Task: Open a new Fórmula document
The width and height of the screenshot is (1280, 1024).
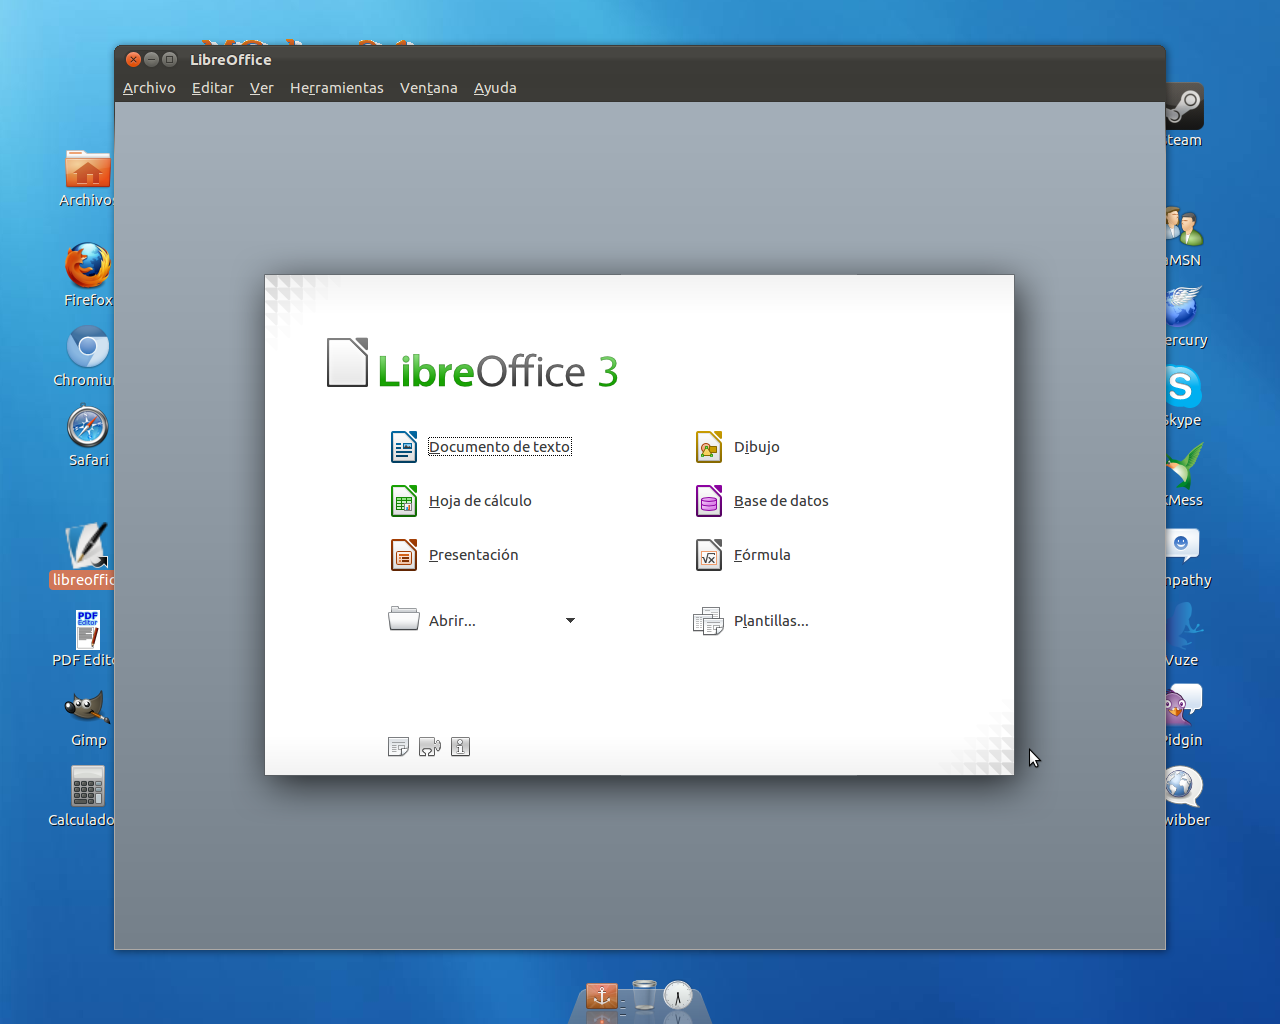Action: point(743,555)
